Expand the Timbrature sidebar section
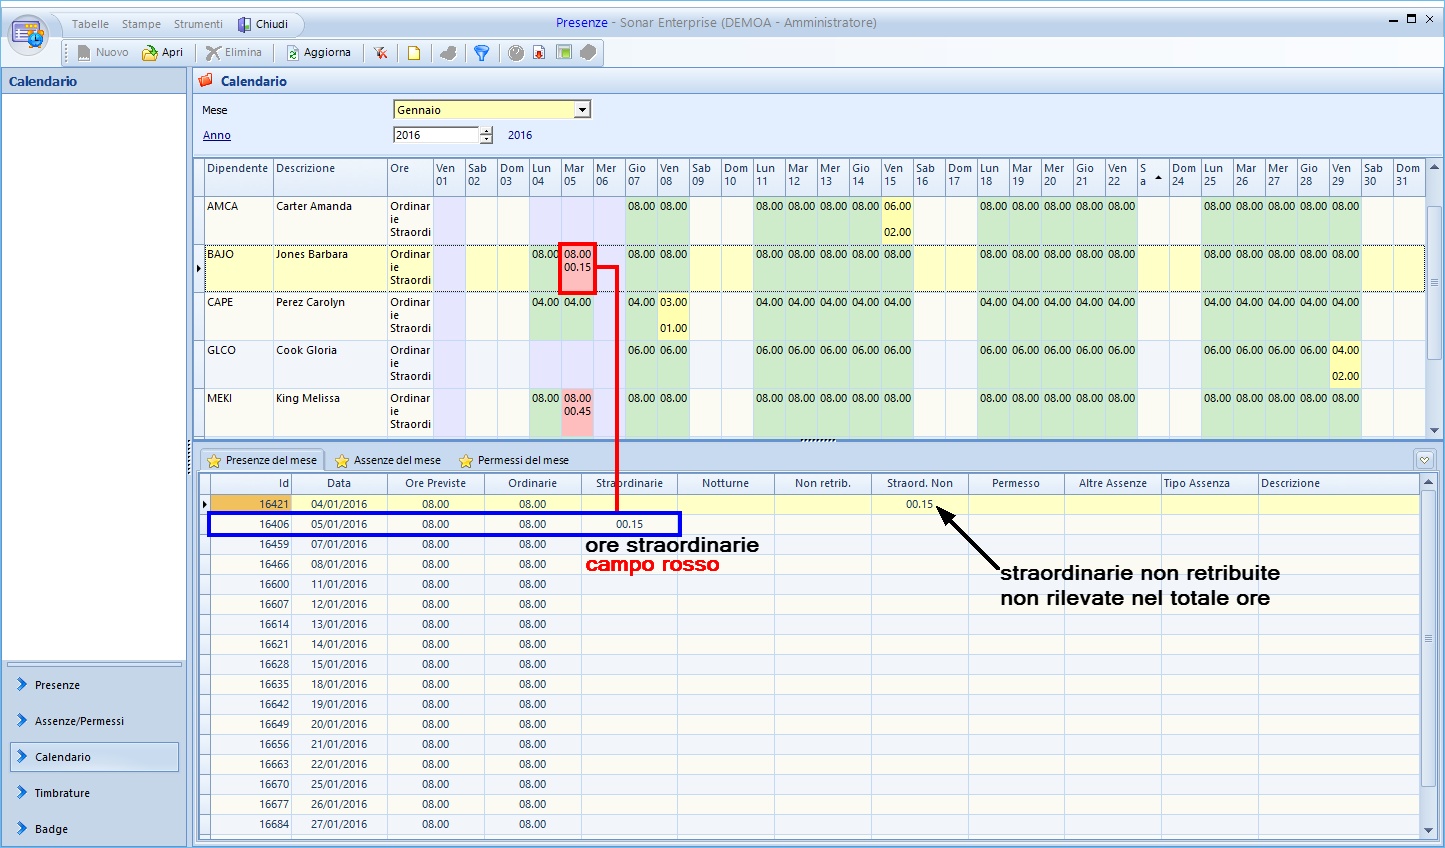The height and width of the screenshot is (848, 1445). 62,793
